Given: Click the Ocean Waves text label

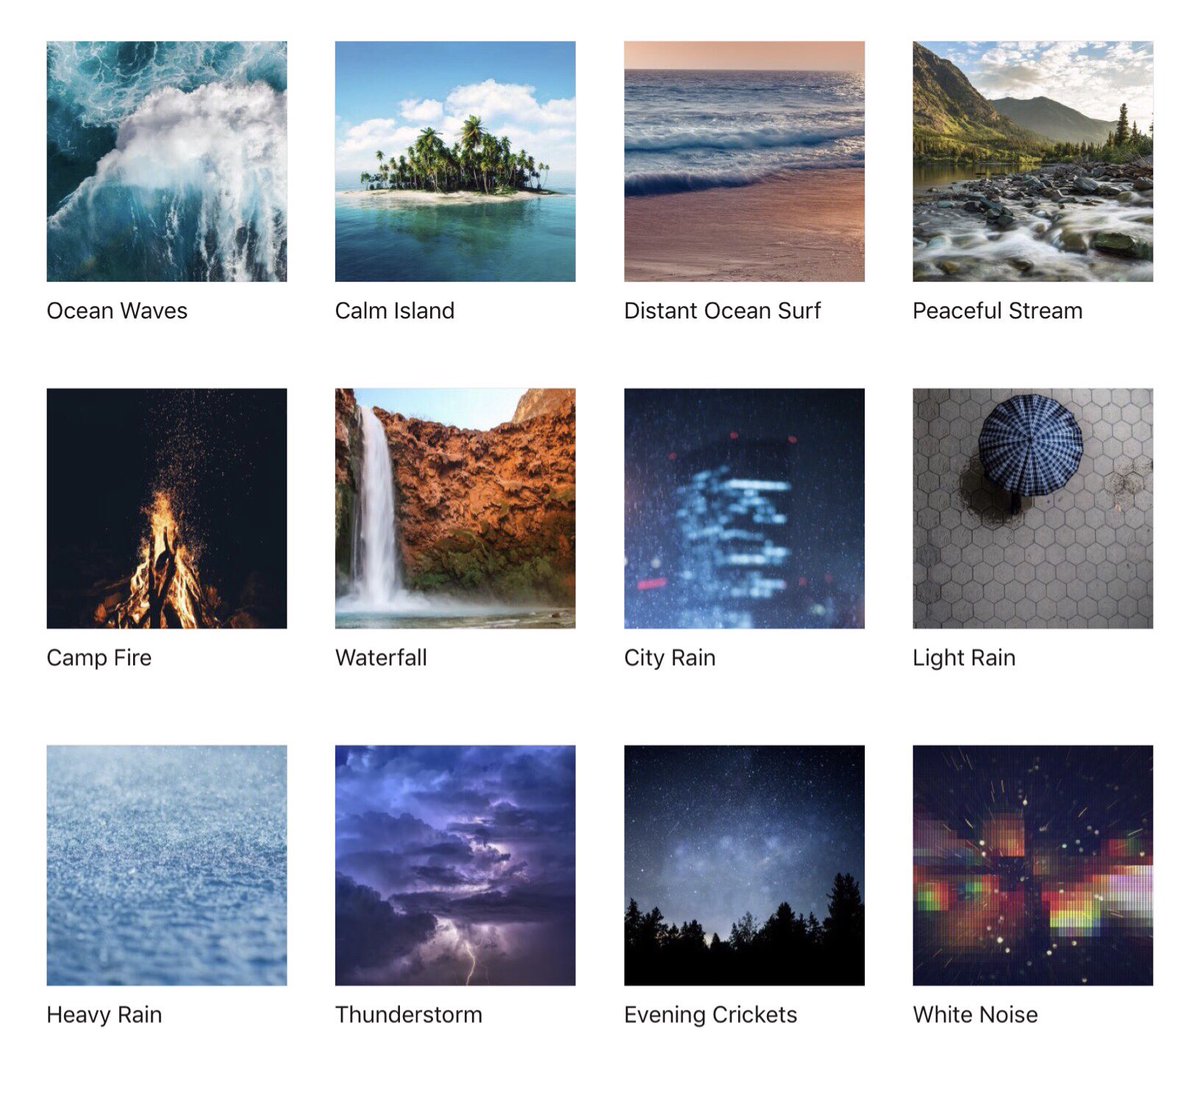Looking at the screenshot, I should (117, 311).
